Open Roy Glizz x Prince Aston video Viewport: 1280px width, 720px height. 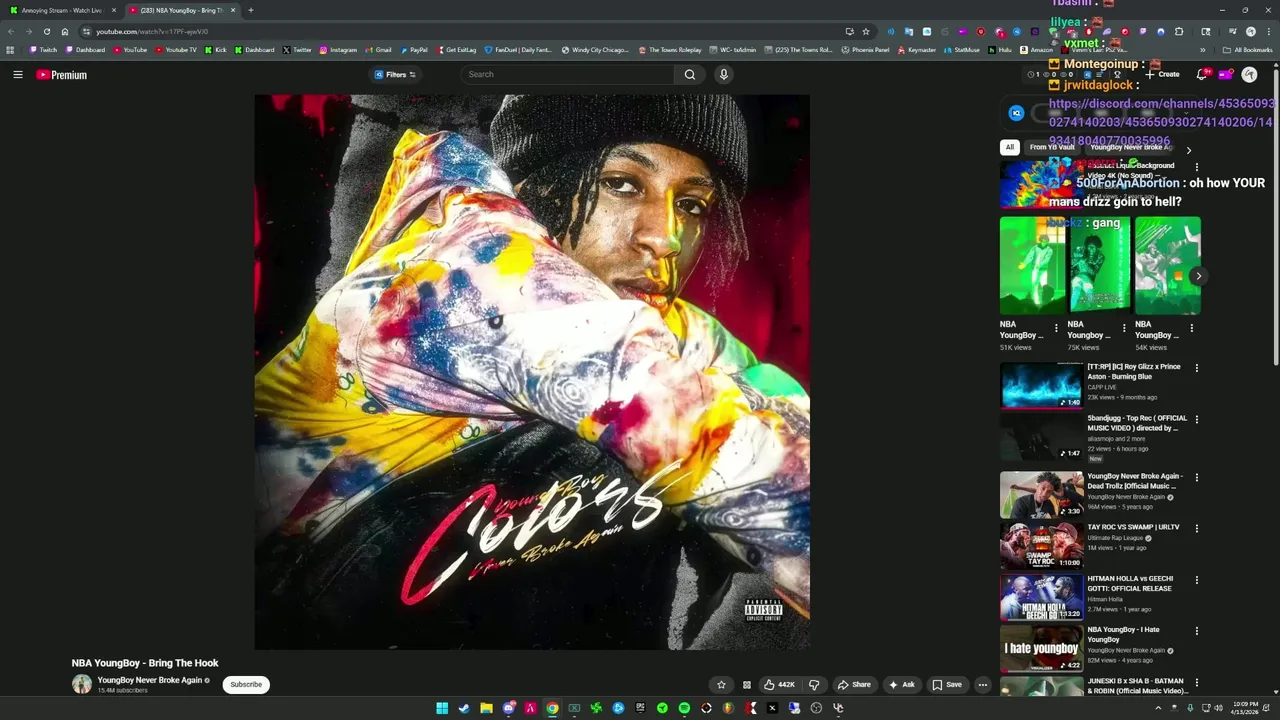[x=1134, y=372]
